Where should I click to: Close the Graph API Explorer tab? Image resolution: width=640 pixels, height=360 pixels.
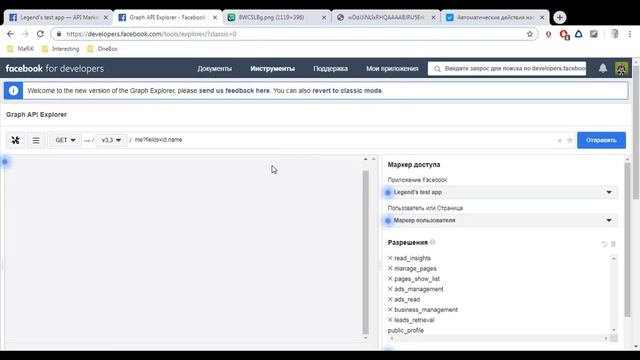[x=215, y=18]
